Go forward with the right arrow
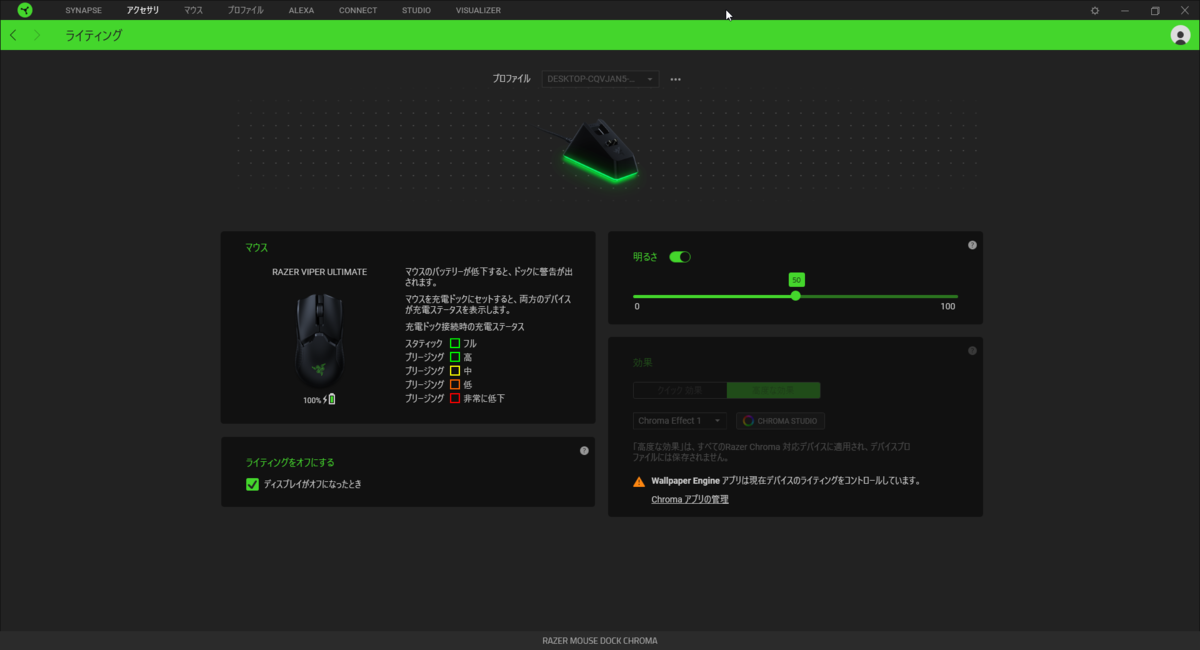1200x650 pixels. click(x=37, y=35)
